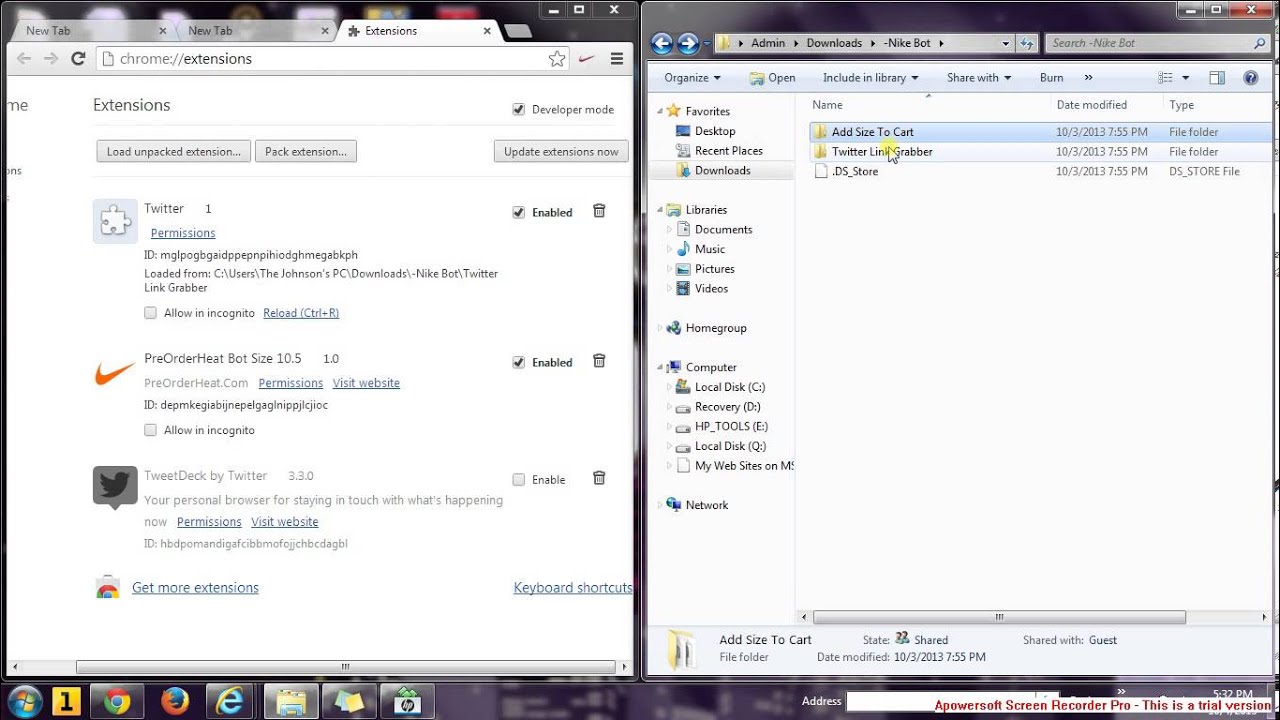The height and width of the screenshot is (720, 1280).
Task: Collapse the Libraries tree section
Action: point(660,209)
